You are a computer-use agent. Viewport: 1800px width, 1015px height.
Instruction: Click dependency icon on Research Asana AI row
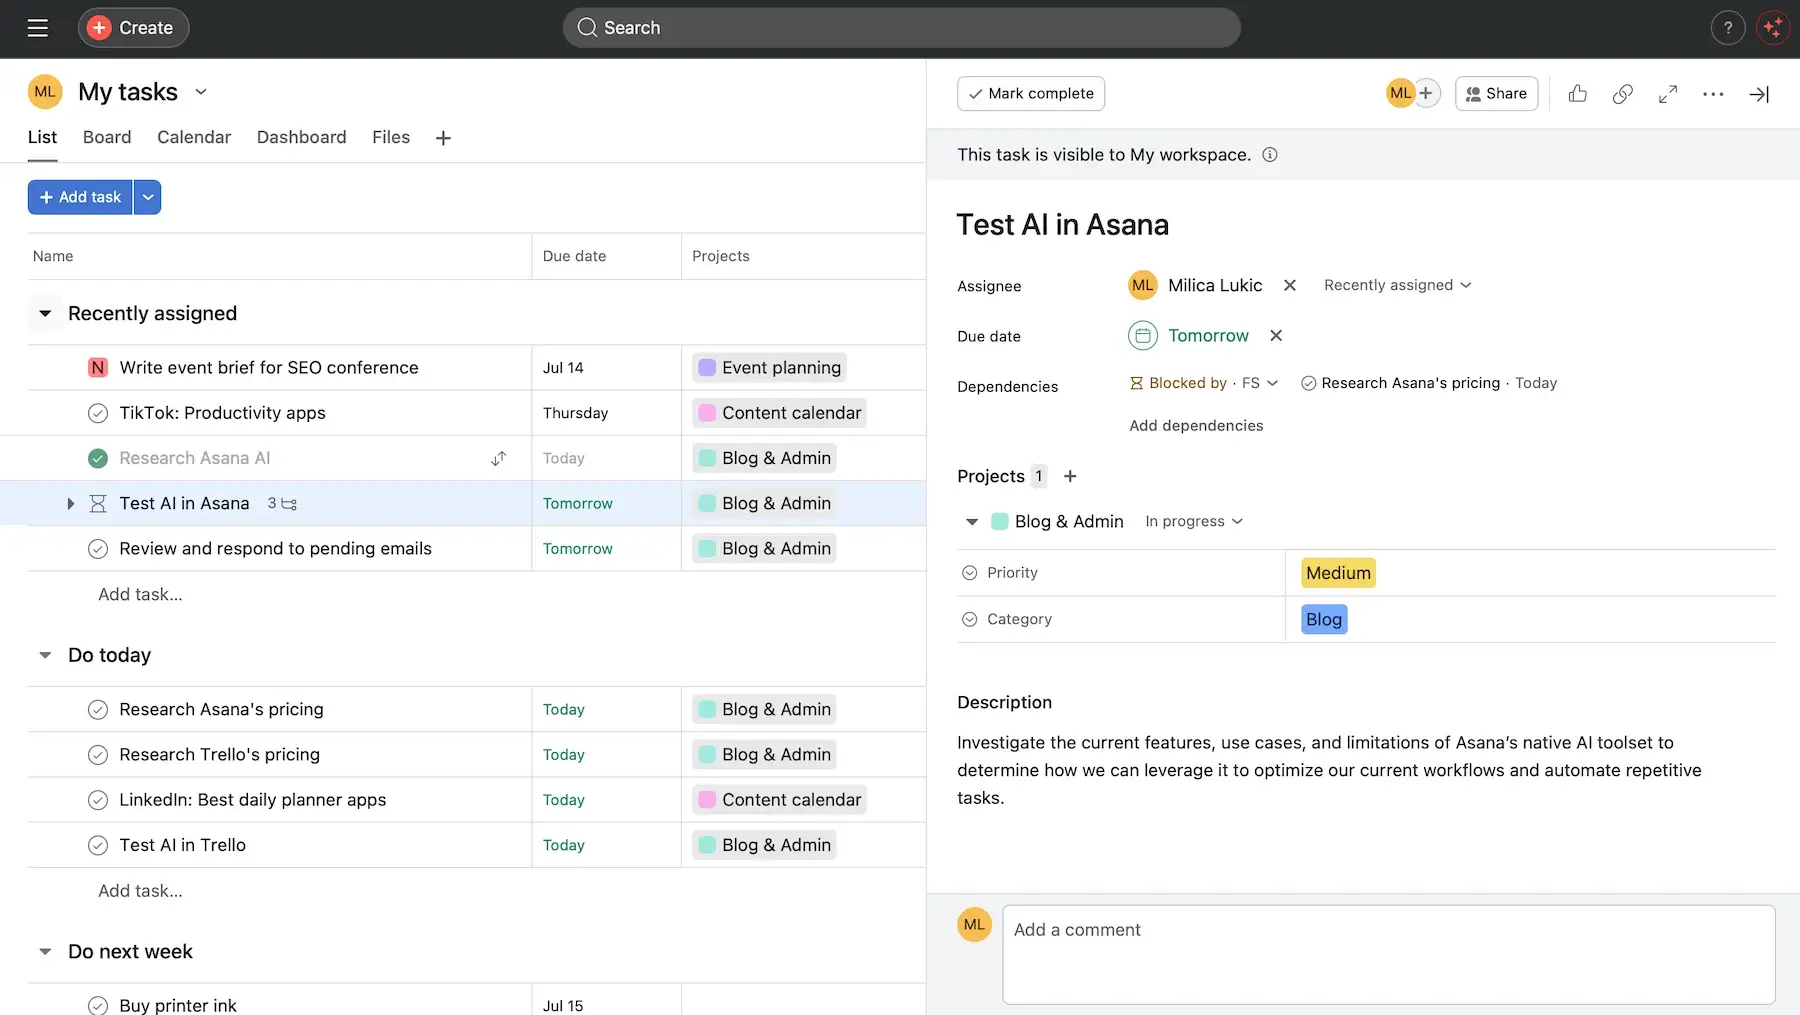(498, 458)
